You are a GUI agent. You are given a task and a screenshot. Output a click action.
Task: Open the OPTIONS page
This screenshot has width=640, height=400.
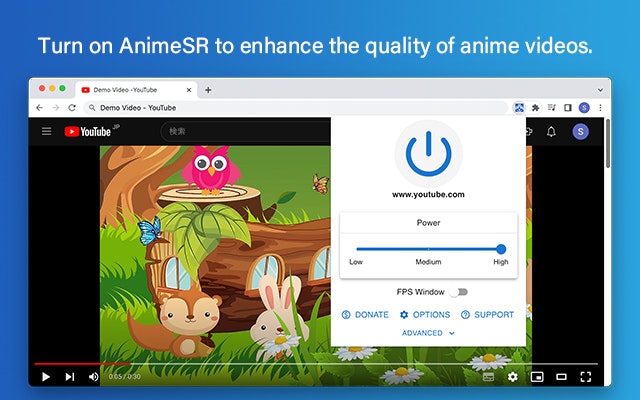click(x=425, y=315)
